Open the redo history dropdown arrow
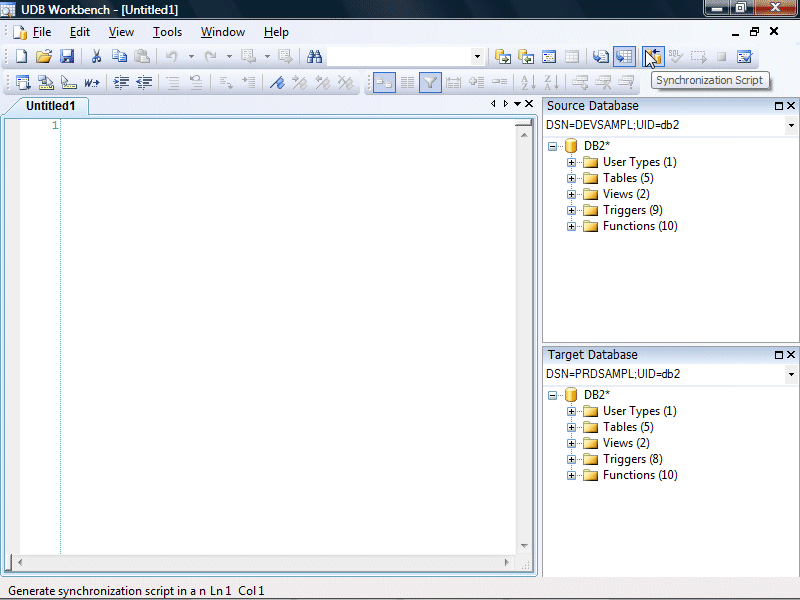 tap(229, 56)
